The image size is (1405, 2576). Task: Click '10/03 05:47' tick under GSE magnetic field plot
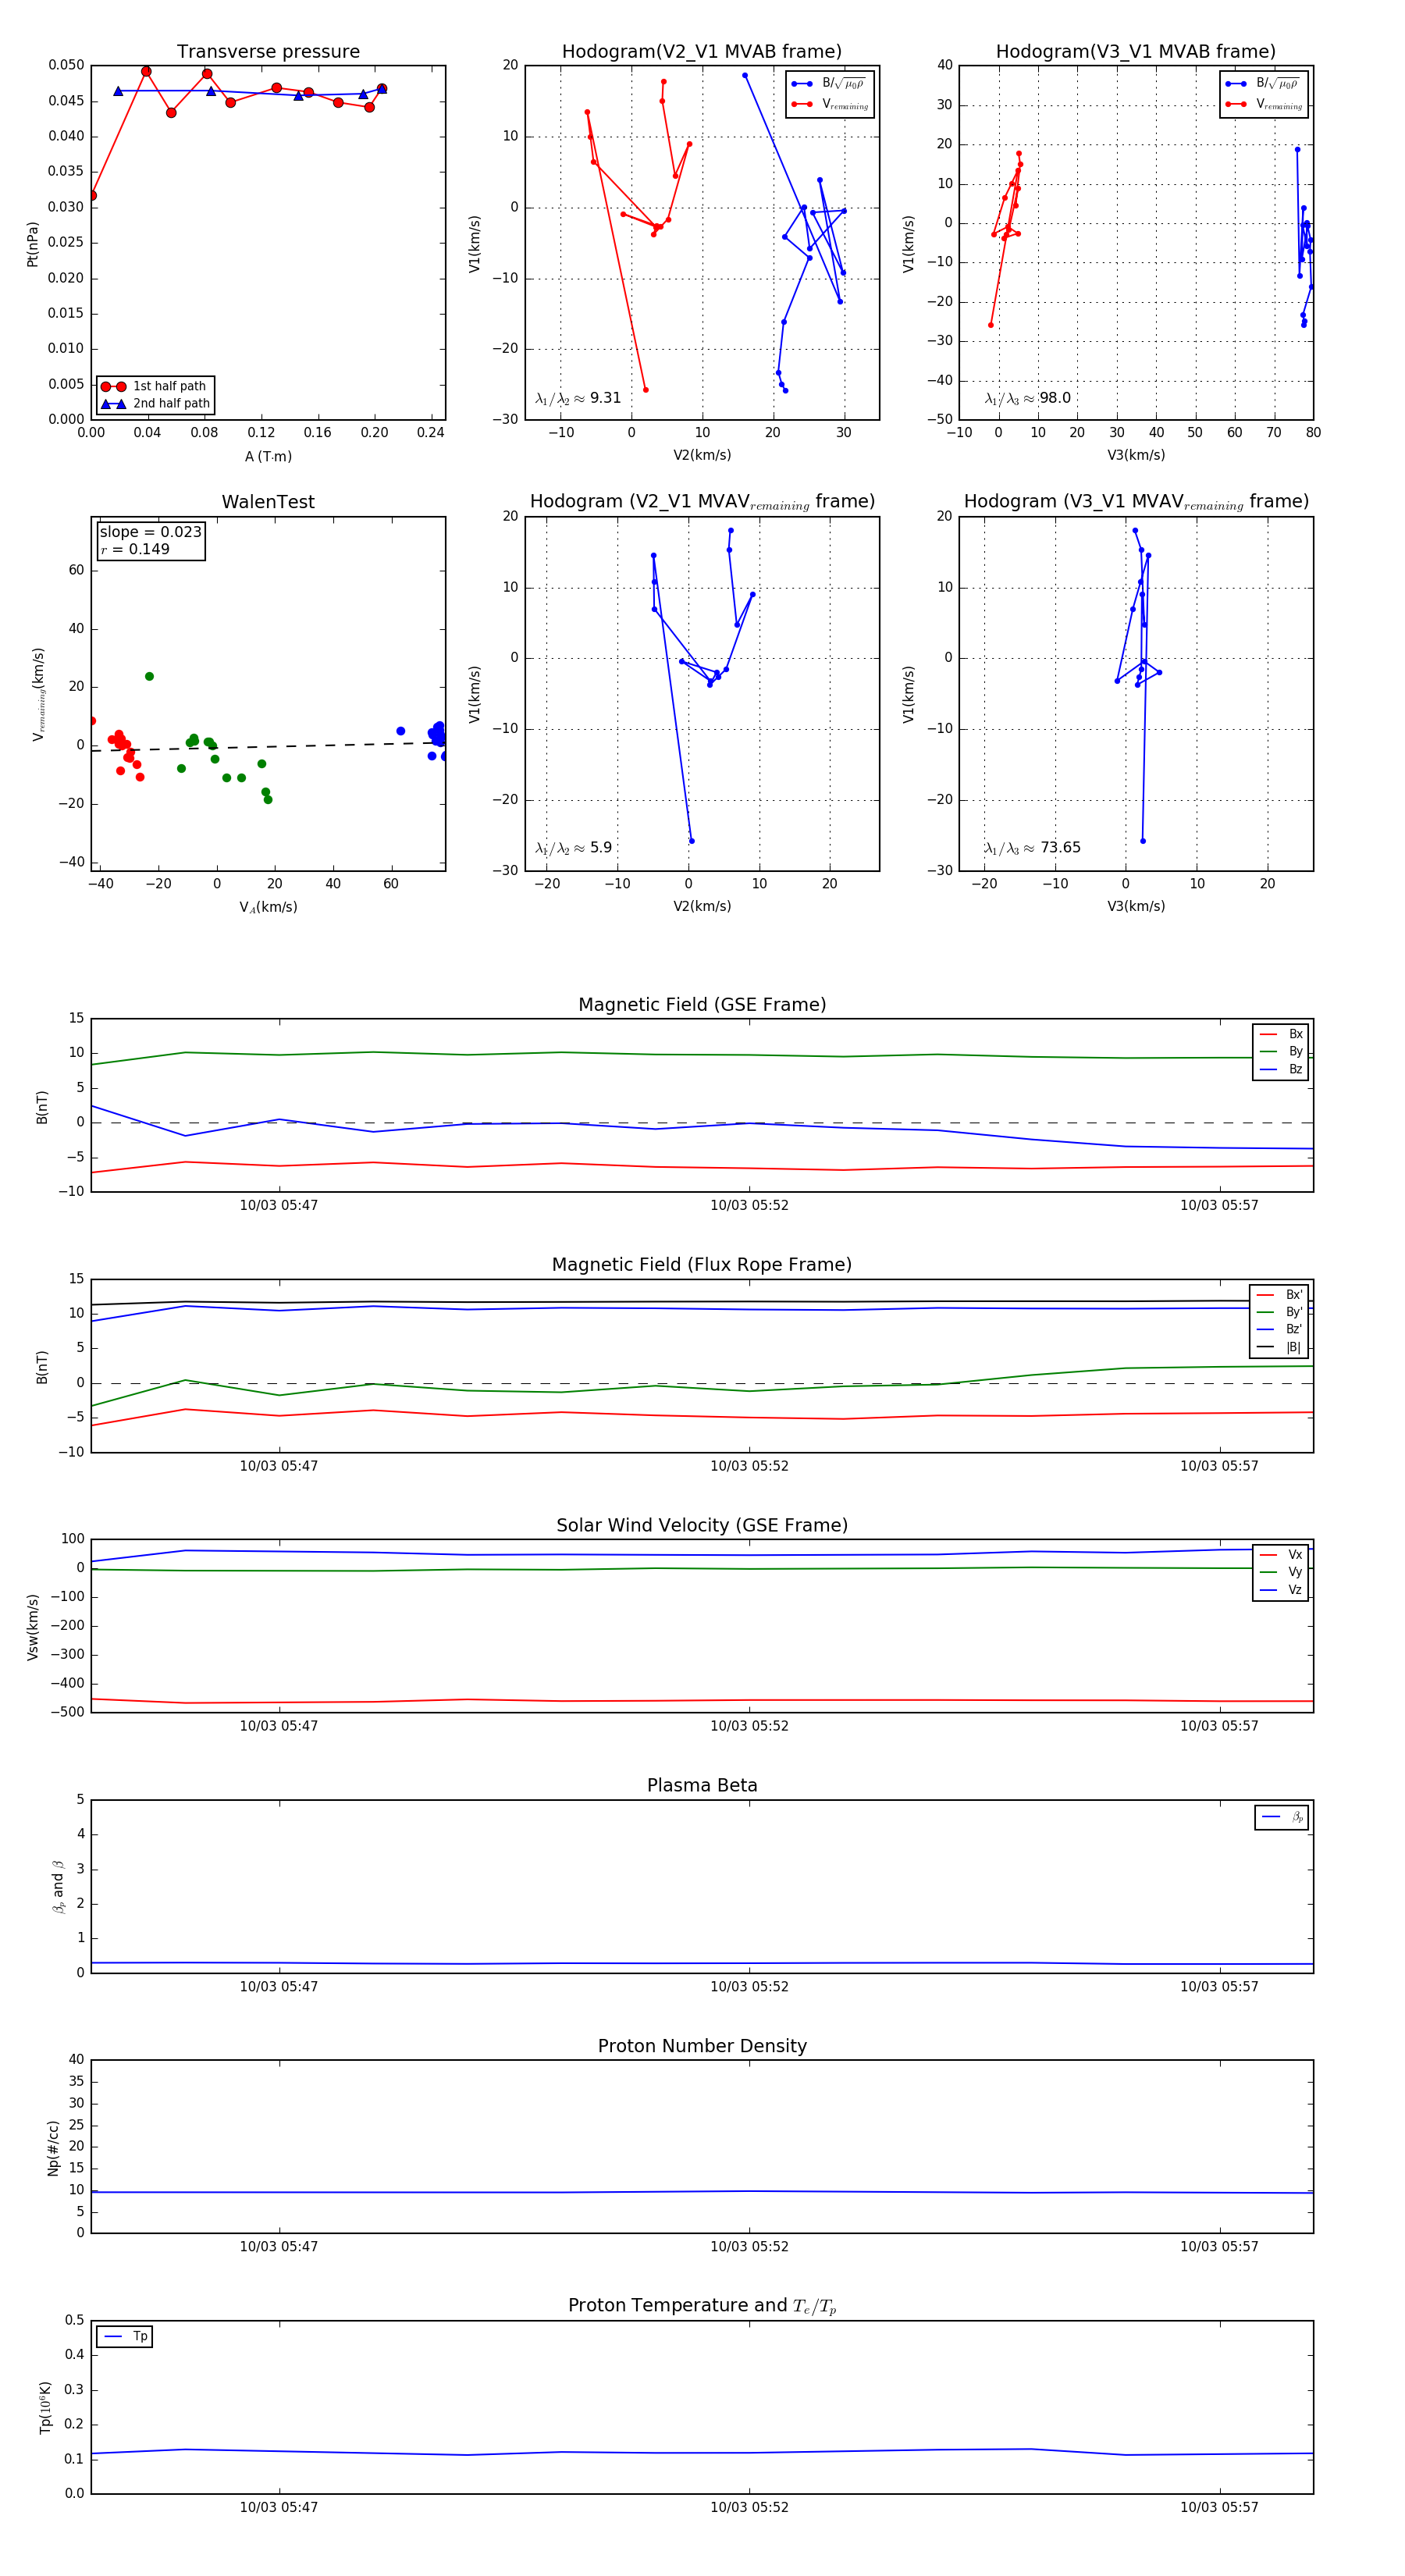[279, 1205]
